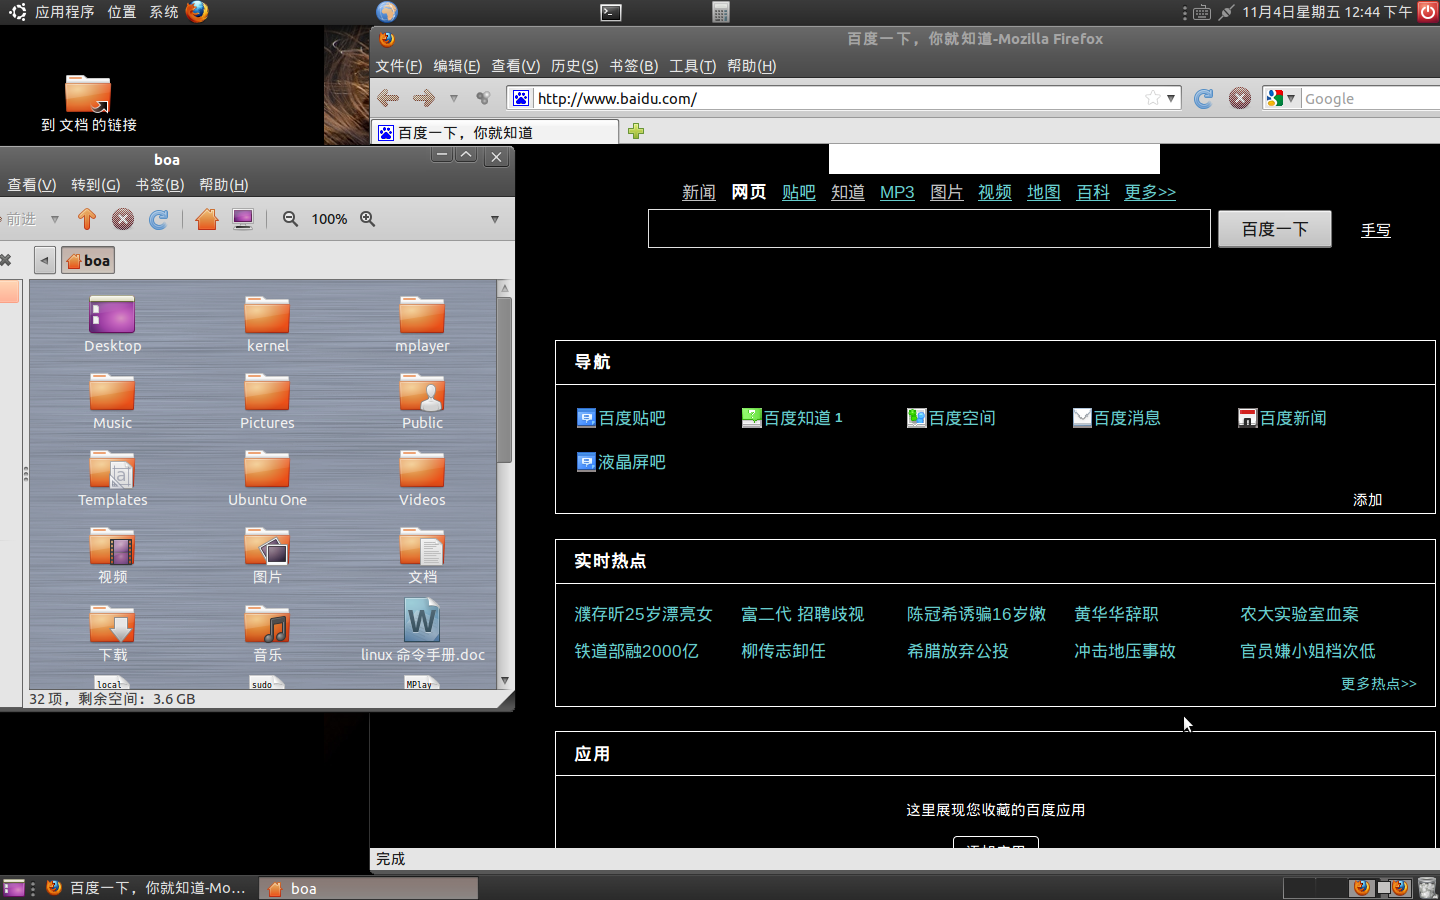Click the 100% zoom level in file manager
Image resolution: width=1440 pixels, height=900 pixels.
tap(329, 219)
